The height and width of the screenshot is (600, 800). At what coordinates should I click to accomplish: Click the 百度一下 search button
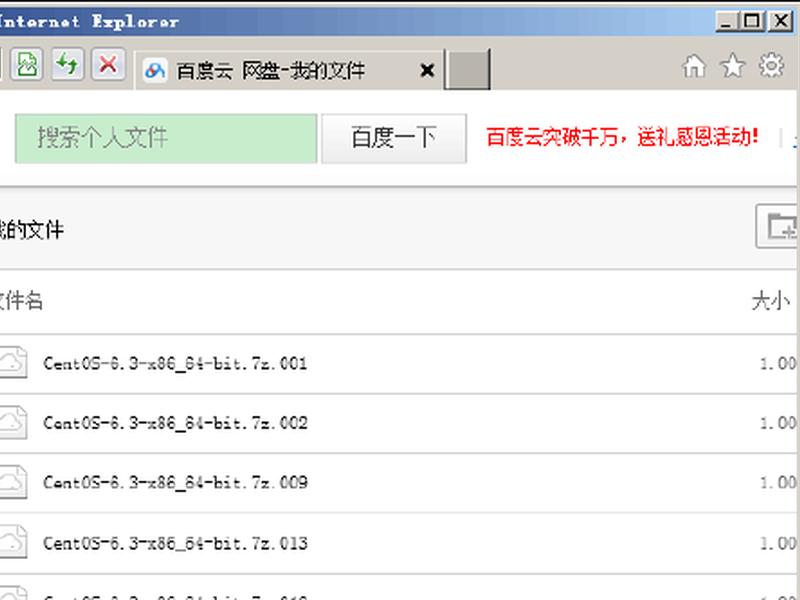[x=394, y=138]
